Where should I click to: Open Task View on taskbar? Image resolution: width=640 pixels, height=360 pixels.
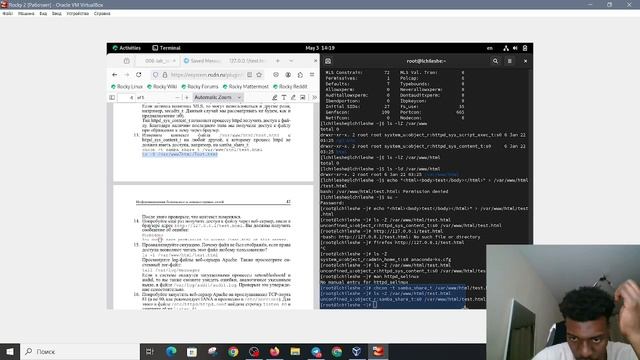tap(150, 351)
